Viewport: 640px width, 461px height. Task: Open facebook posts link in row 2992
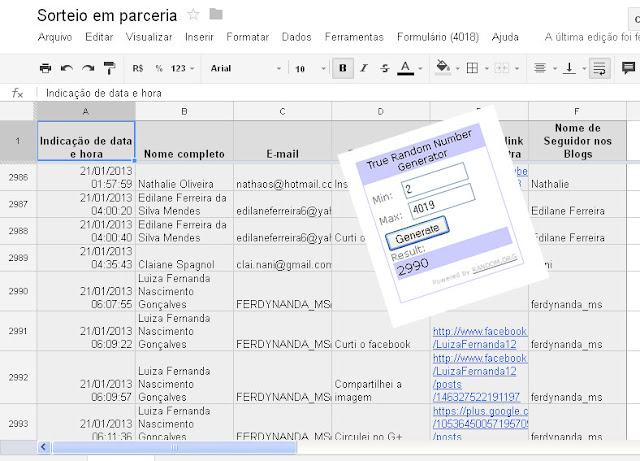[480, 378]
